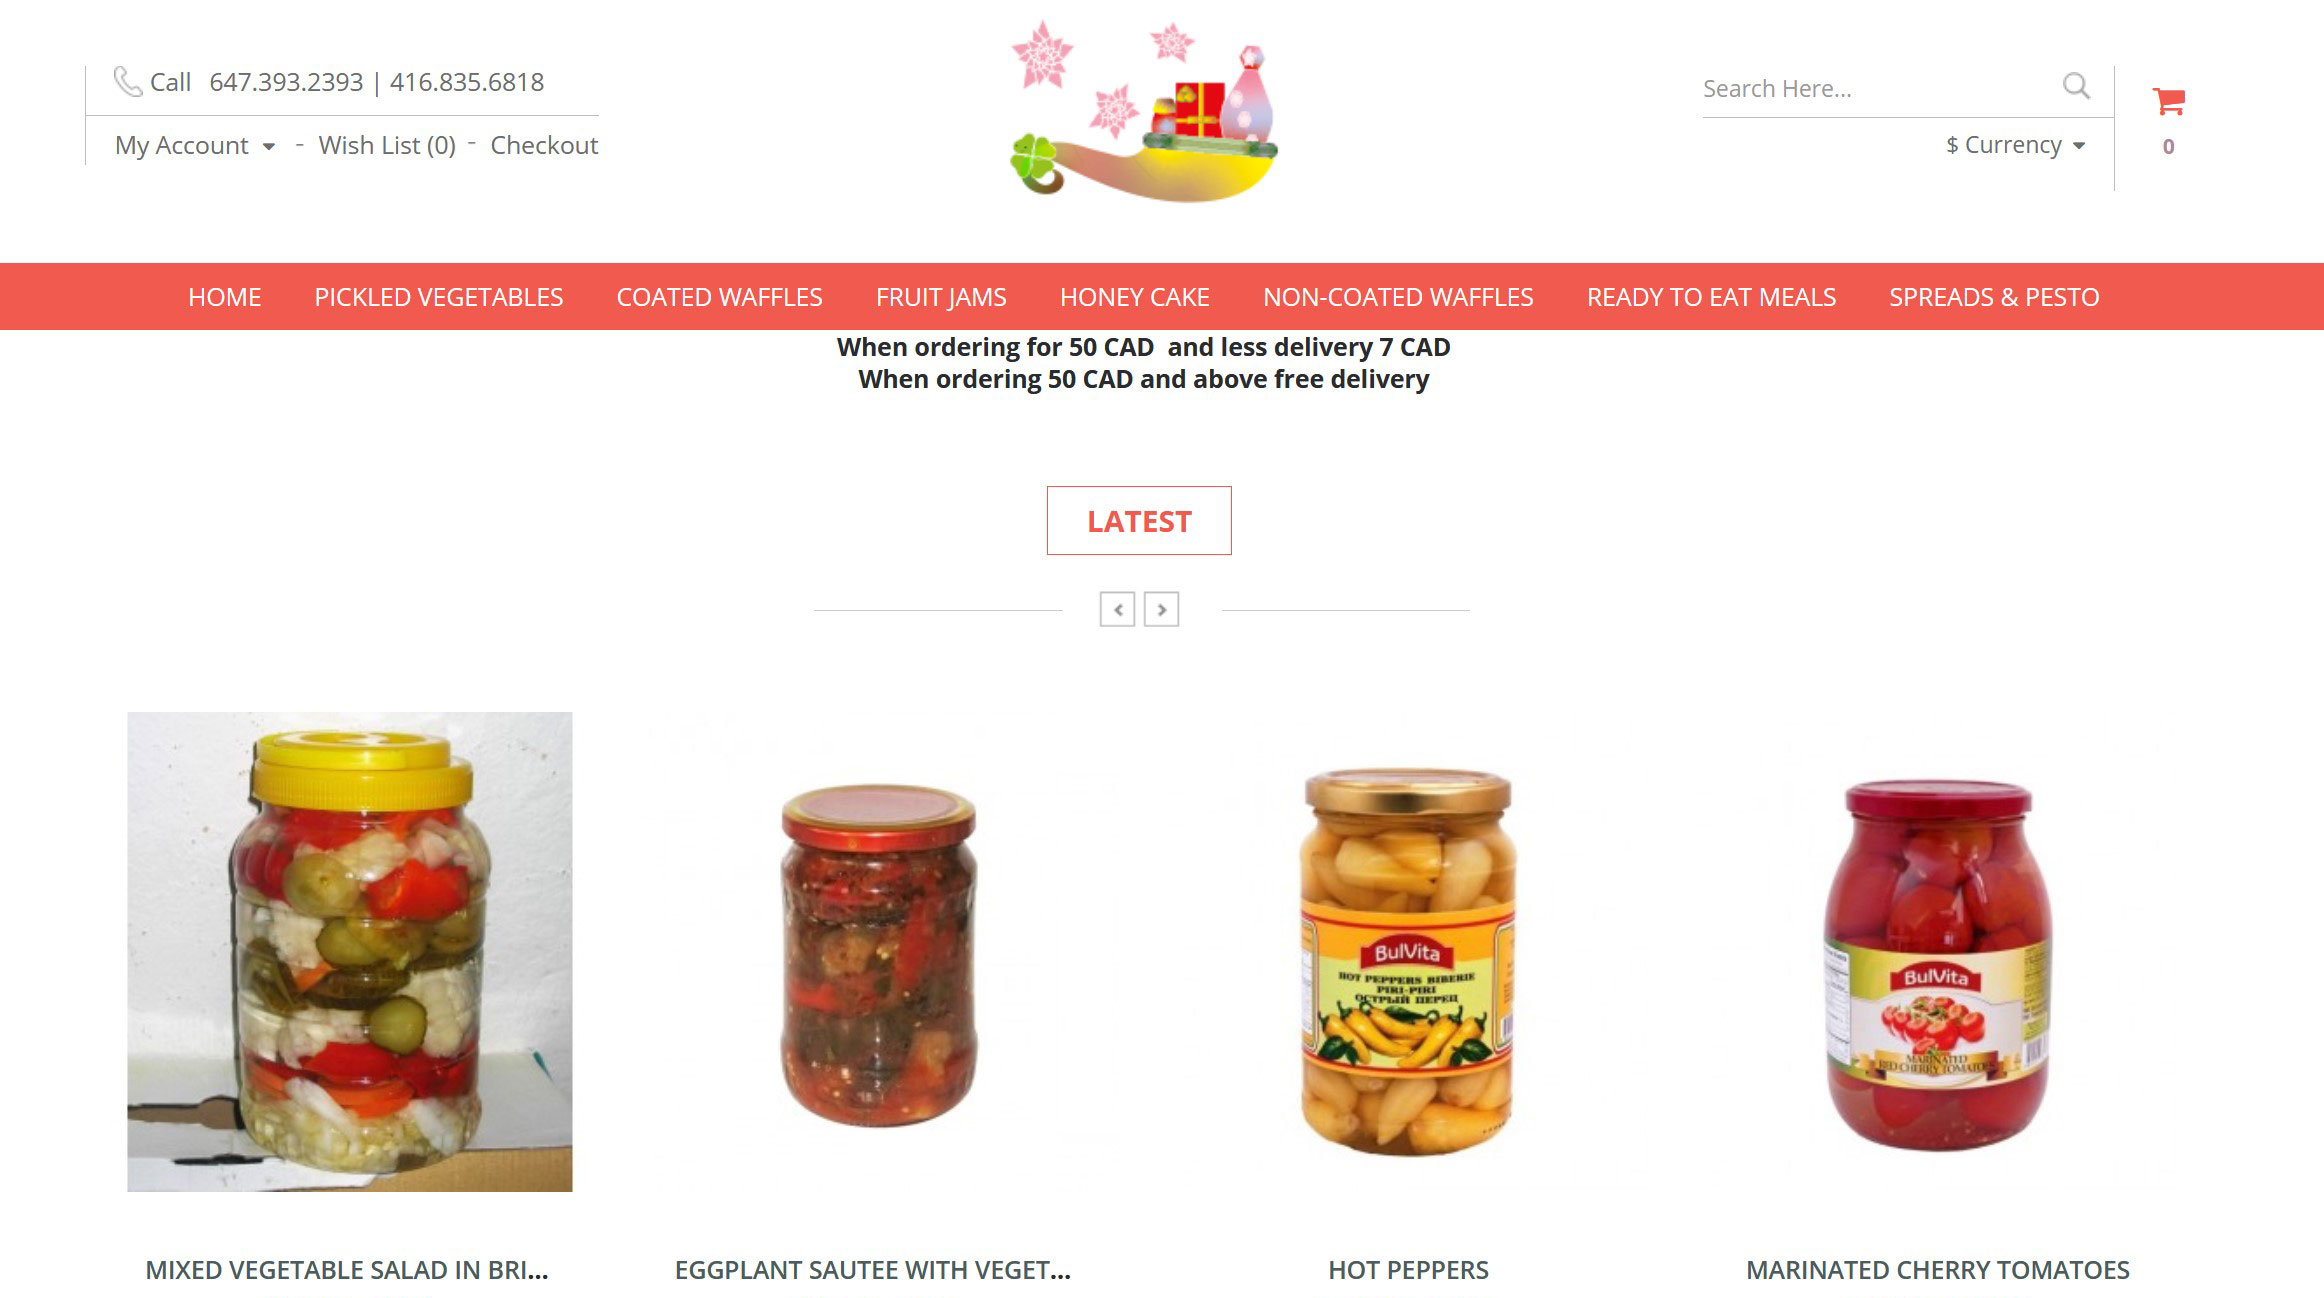The height and width of the screenshot is (1298, 2324).
Task: Open the Currency dropdown
Action: [x=2015, y=145]
